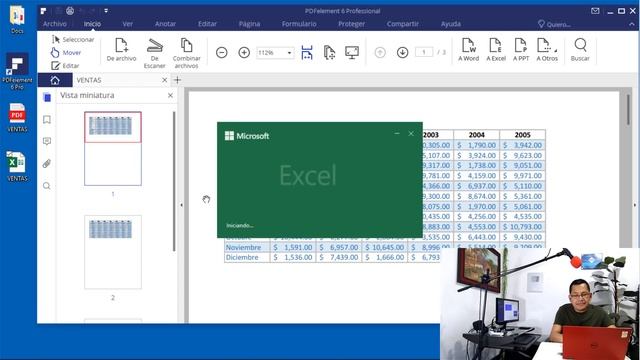Open the Archivo menu
640x360 pixels.
pyautogui.click(x=55, y=24)
